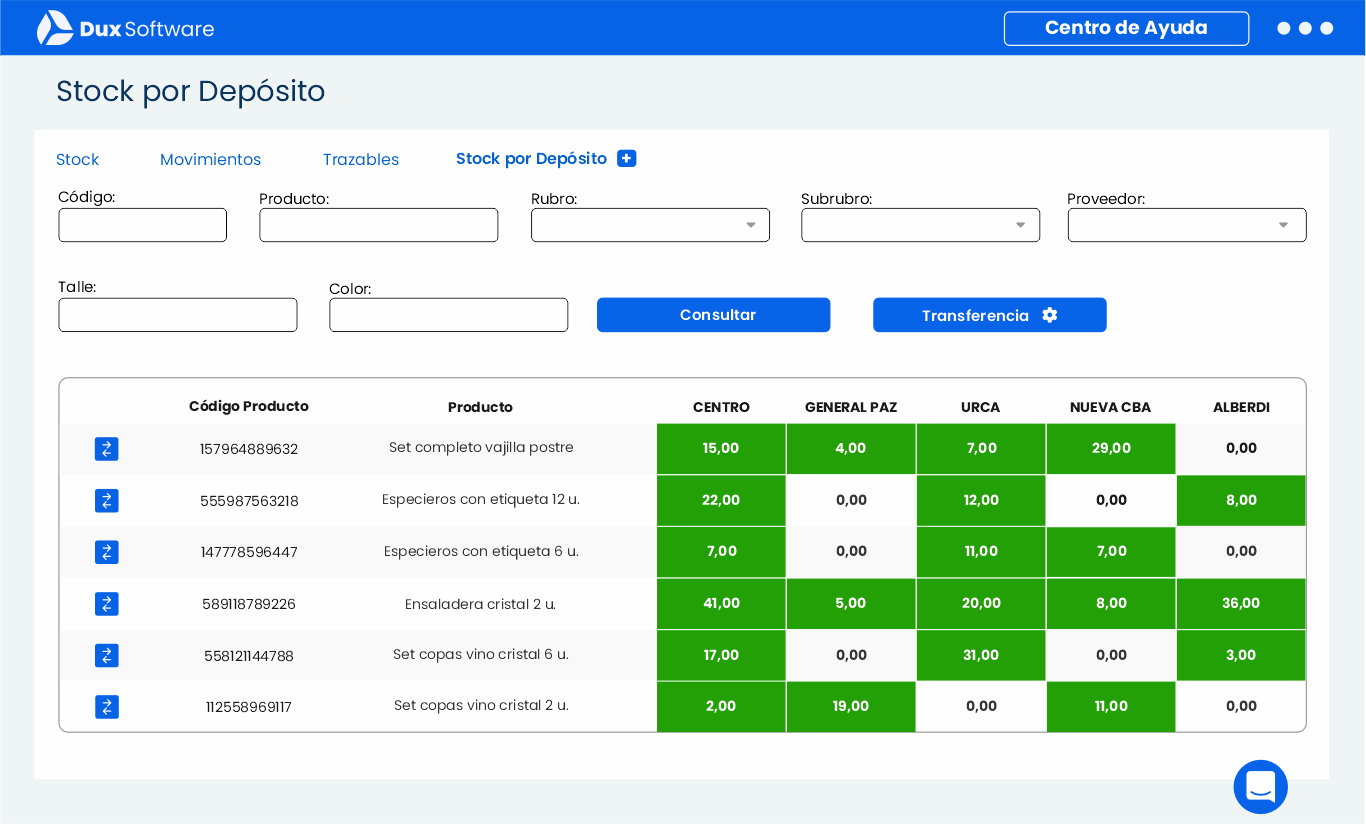
Task: Click the transfer icon for Set completo vajilla postre
Action: [107, 449]
